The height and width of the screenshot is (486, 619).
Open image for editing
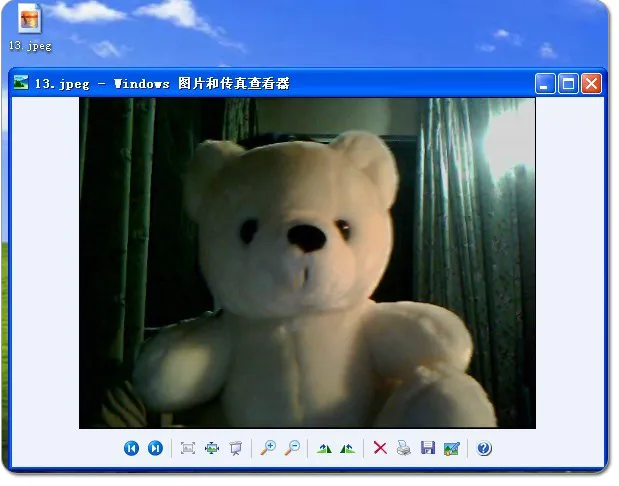452,449
